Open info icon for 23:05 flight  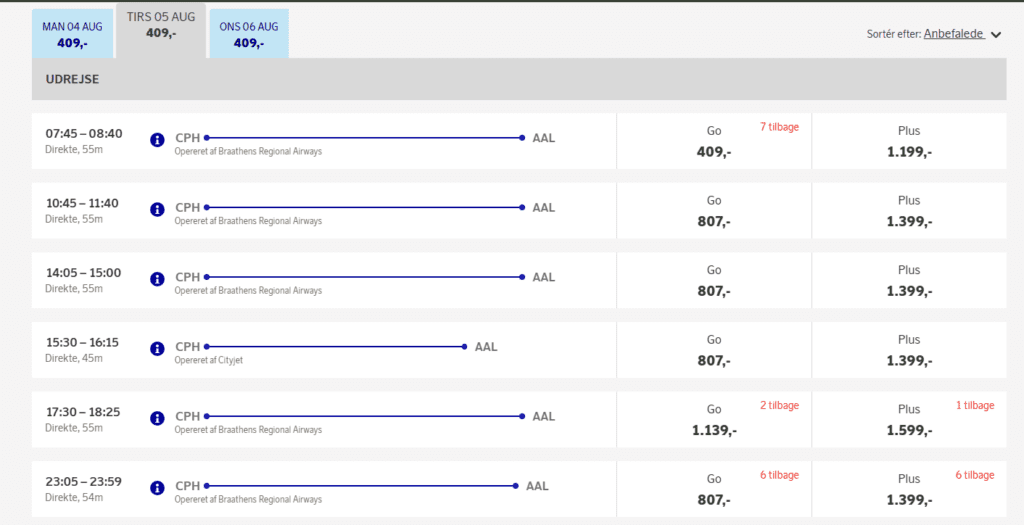click(x=157, y=488)
